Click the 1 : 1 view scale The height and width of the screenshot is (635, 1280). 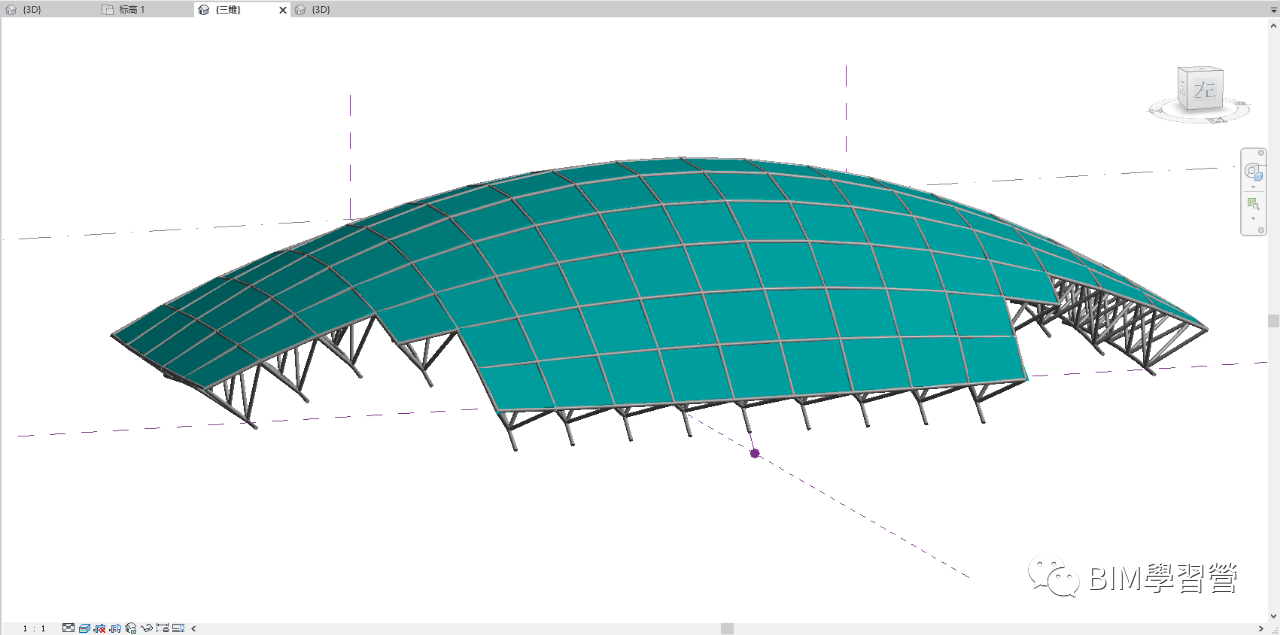click(35, 628)
